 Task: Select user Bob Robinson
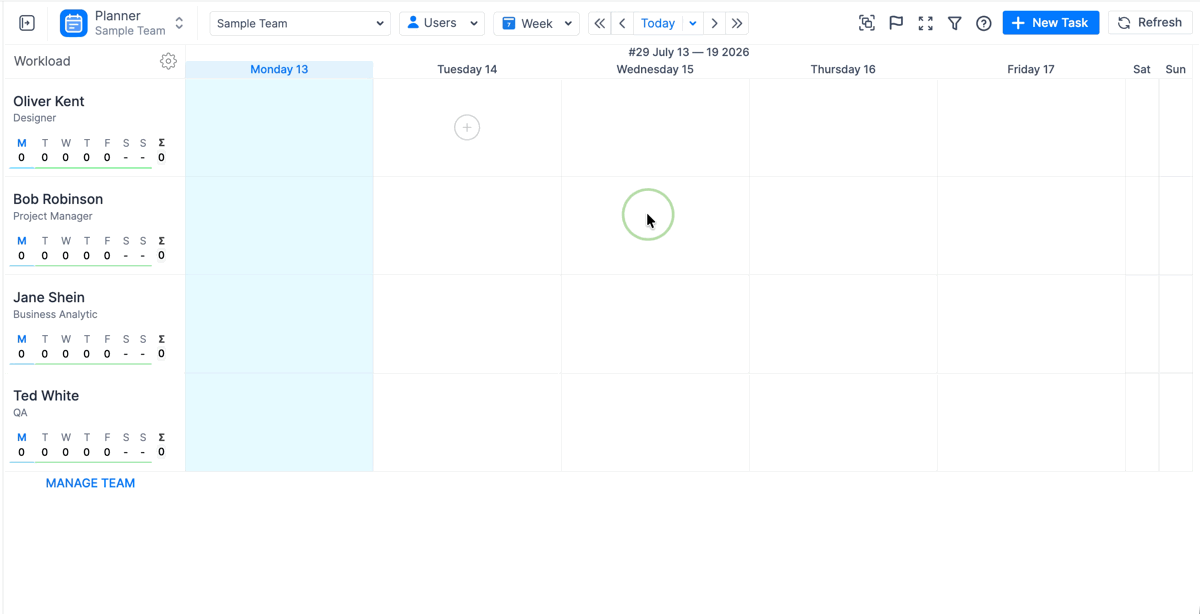58,199
